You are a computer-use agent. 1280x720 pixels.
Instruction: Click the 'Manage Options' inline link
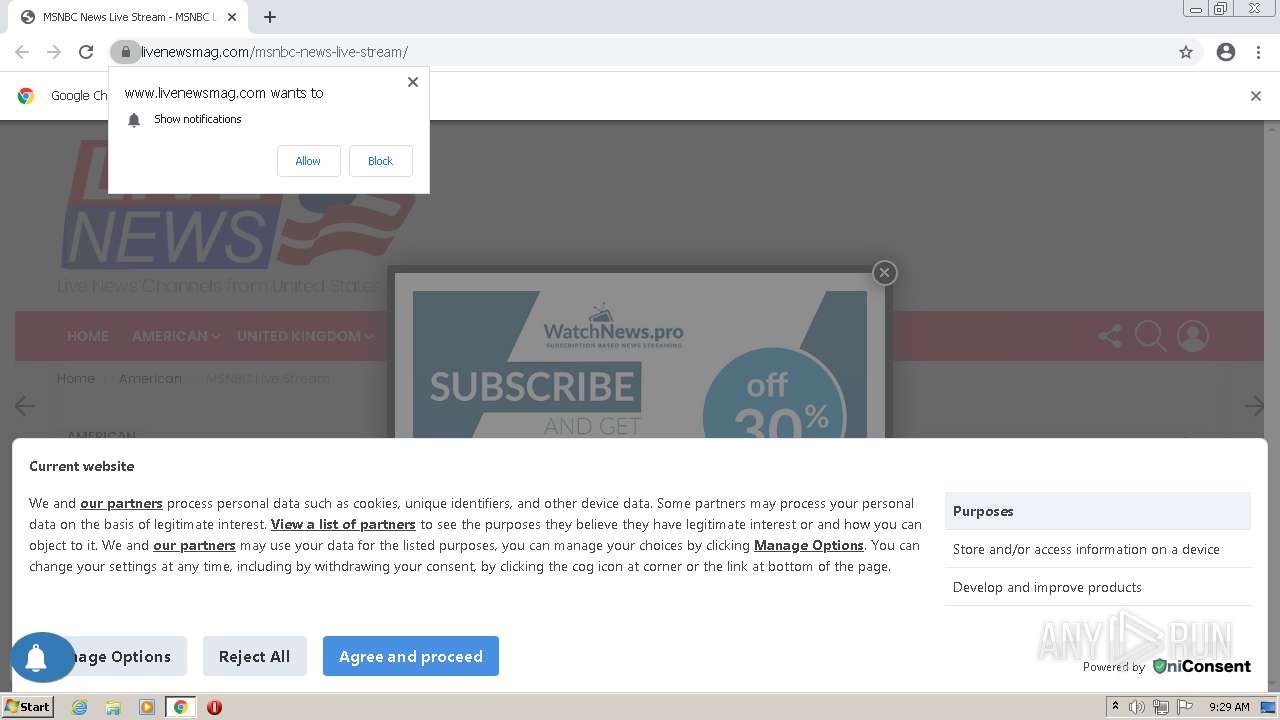(x=809, y=545)
